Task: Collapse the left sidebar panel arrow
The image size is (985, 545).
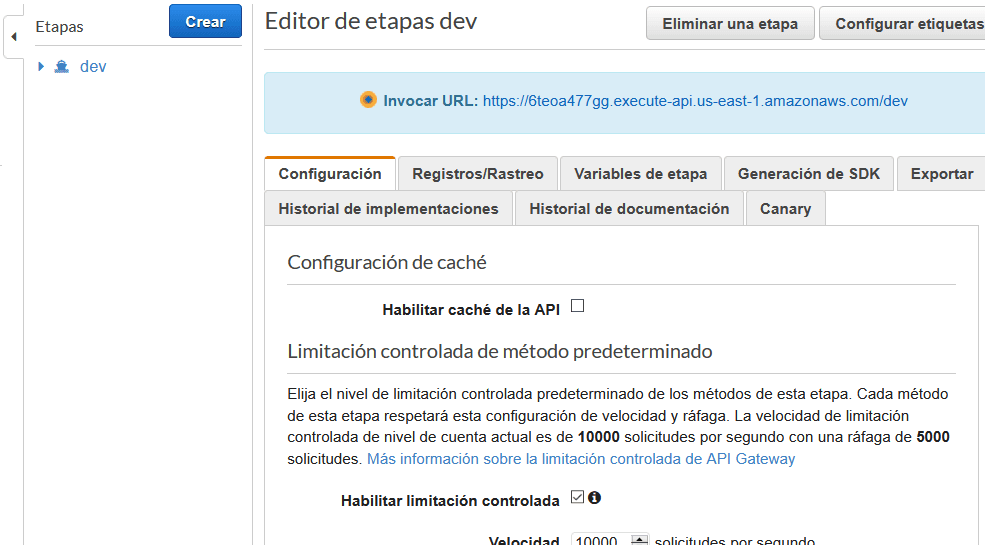Action: pyautogui.click(x=13, y=37)
